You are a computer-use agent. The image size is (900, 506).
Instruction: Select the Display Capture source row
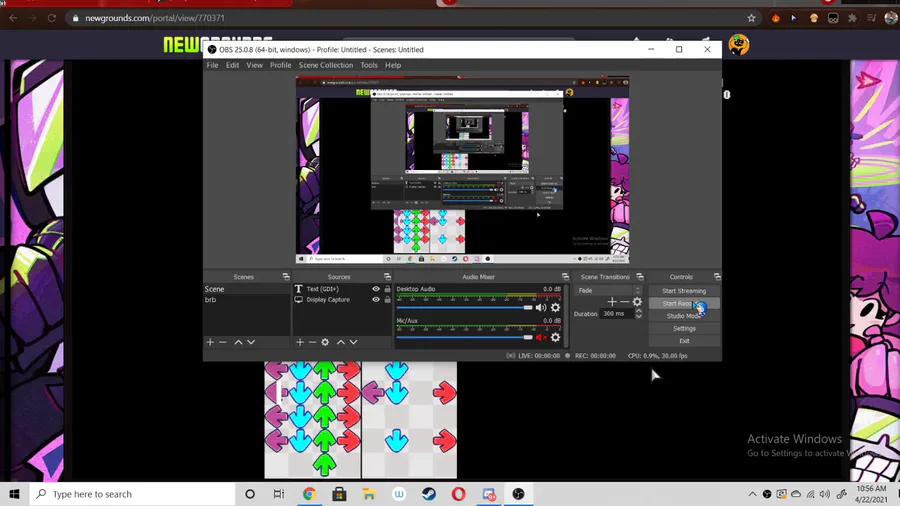342,299
